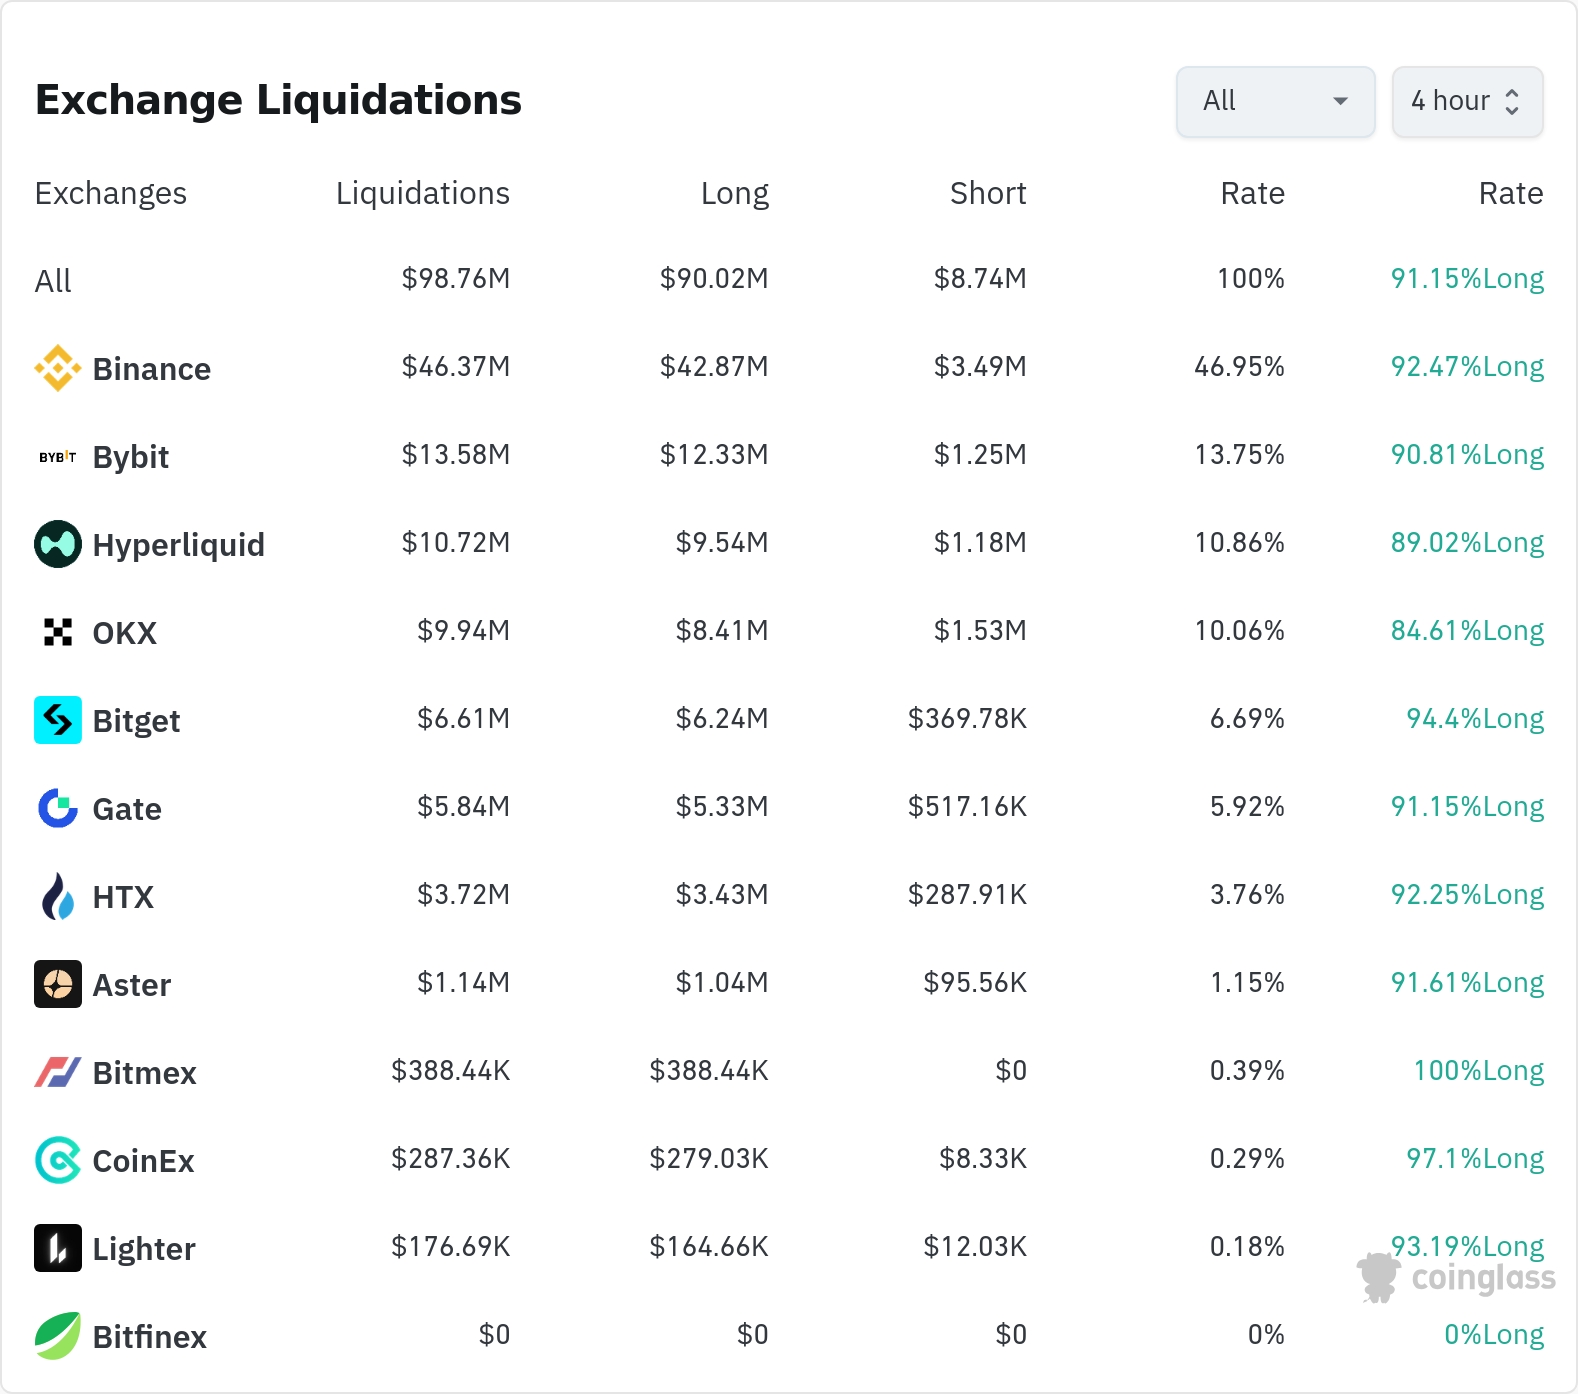The width and height of the screenshot is (1578, 1394).
Task: Click the Bitmex logo icon
Action: click(58, 1072)
